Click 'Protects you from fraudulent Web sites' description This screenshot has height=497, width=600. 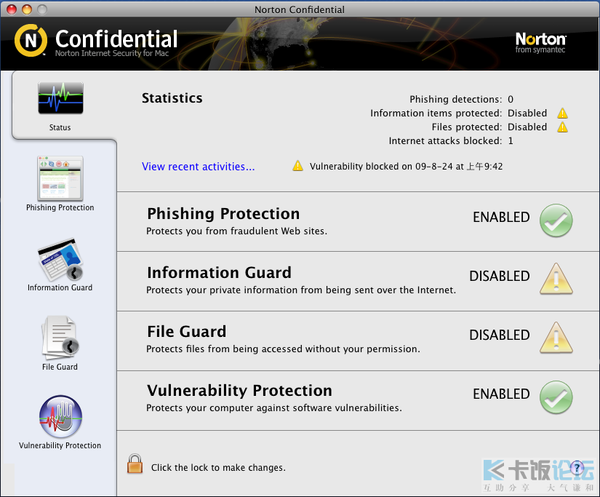point(237,231)
